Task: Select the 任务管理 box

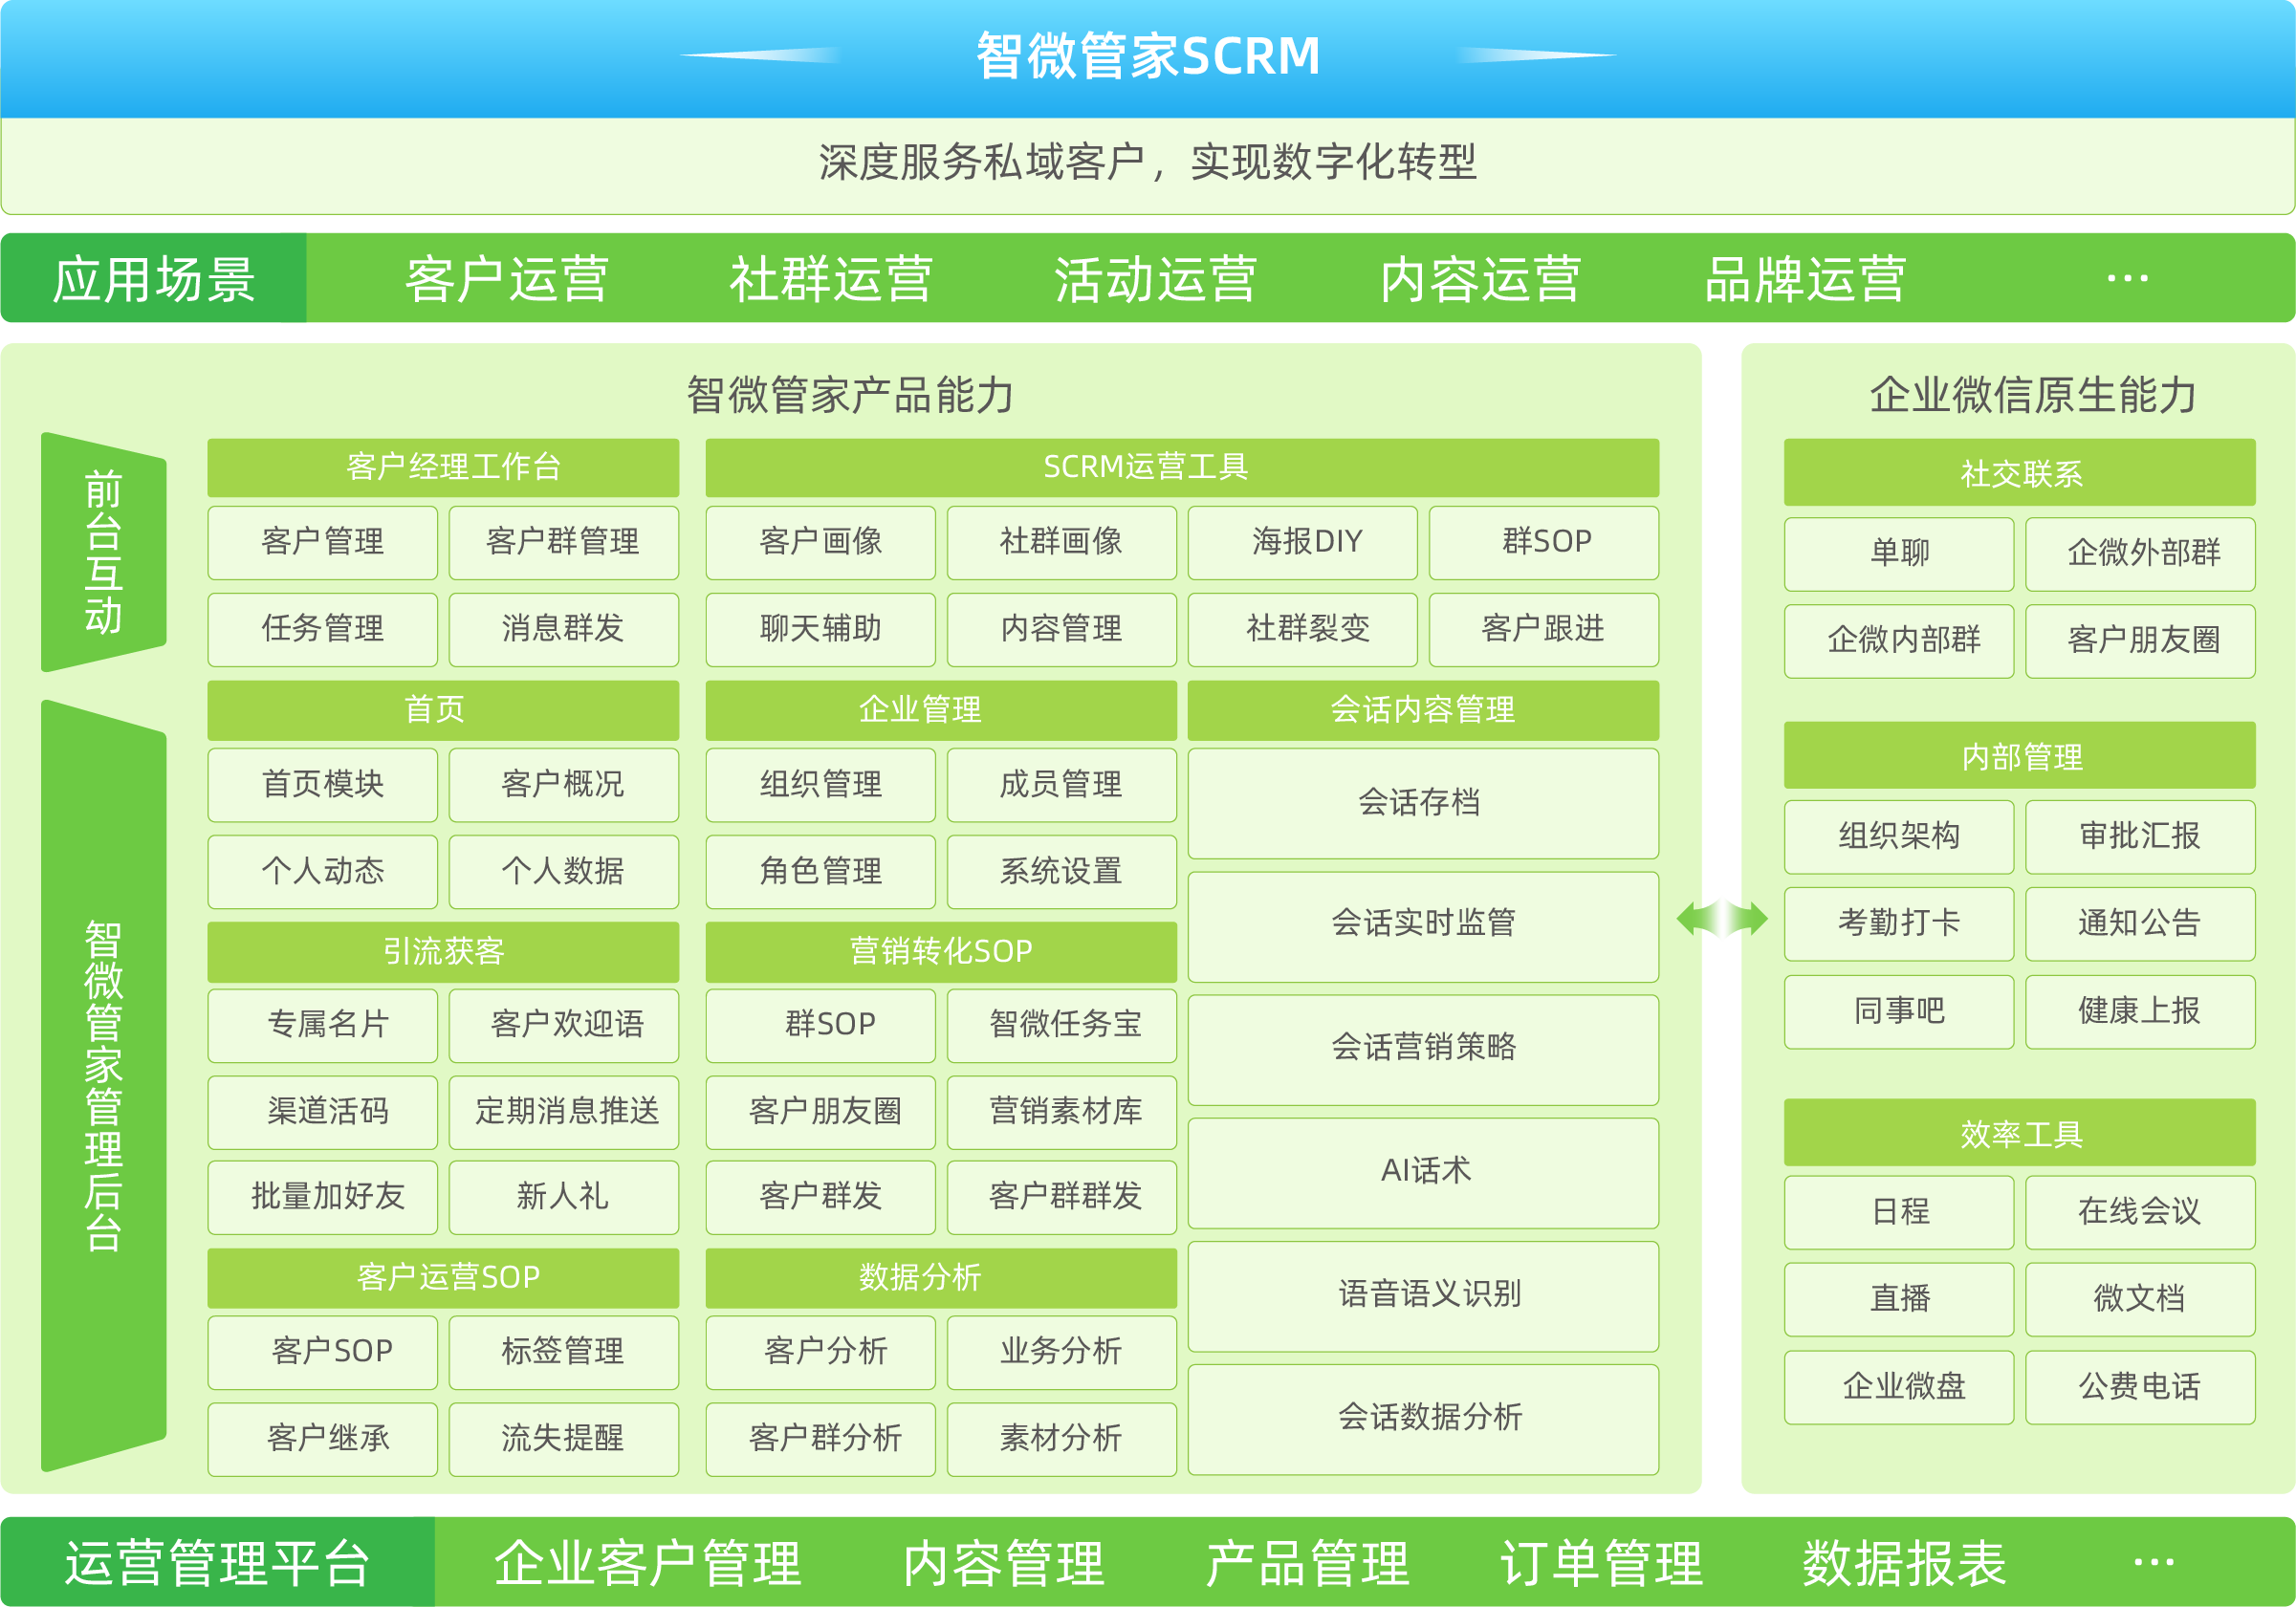Action: pos(323,629)
